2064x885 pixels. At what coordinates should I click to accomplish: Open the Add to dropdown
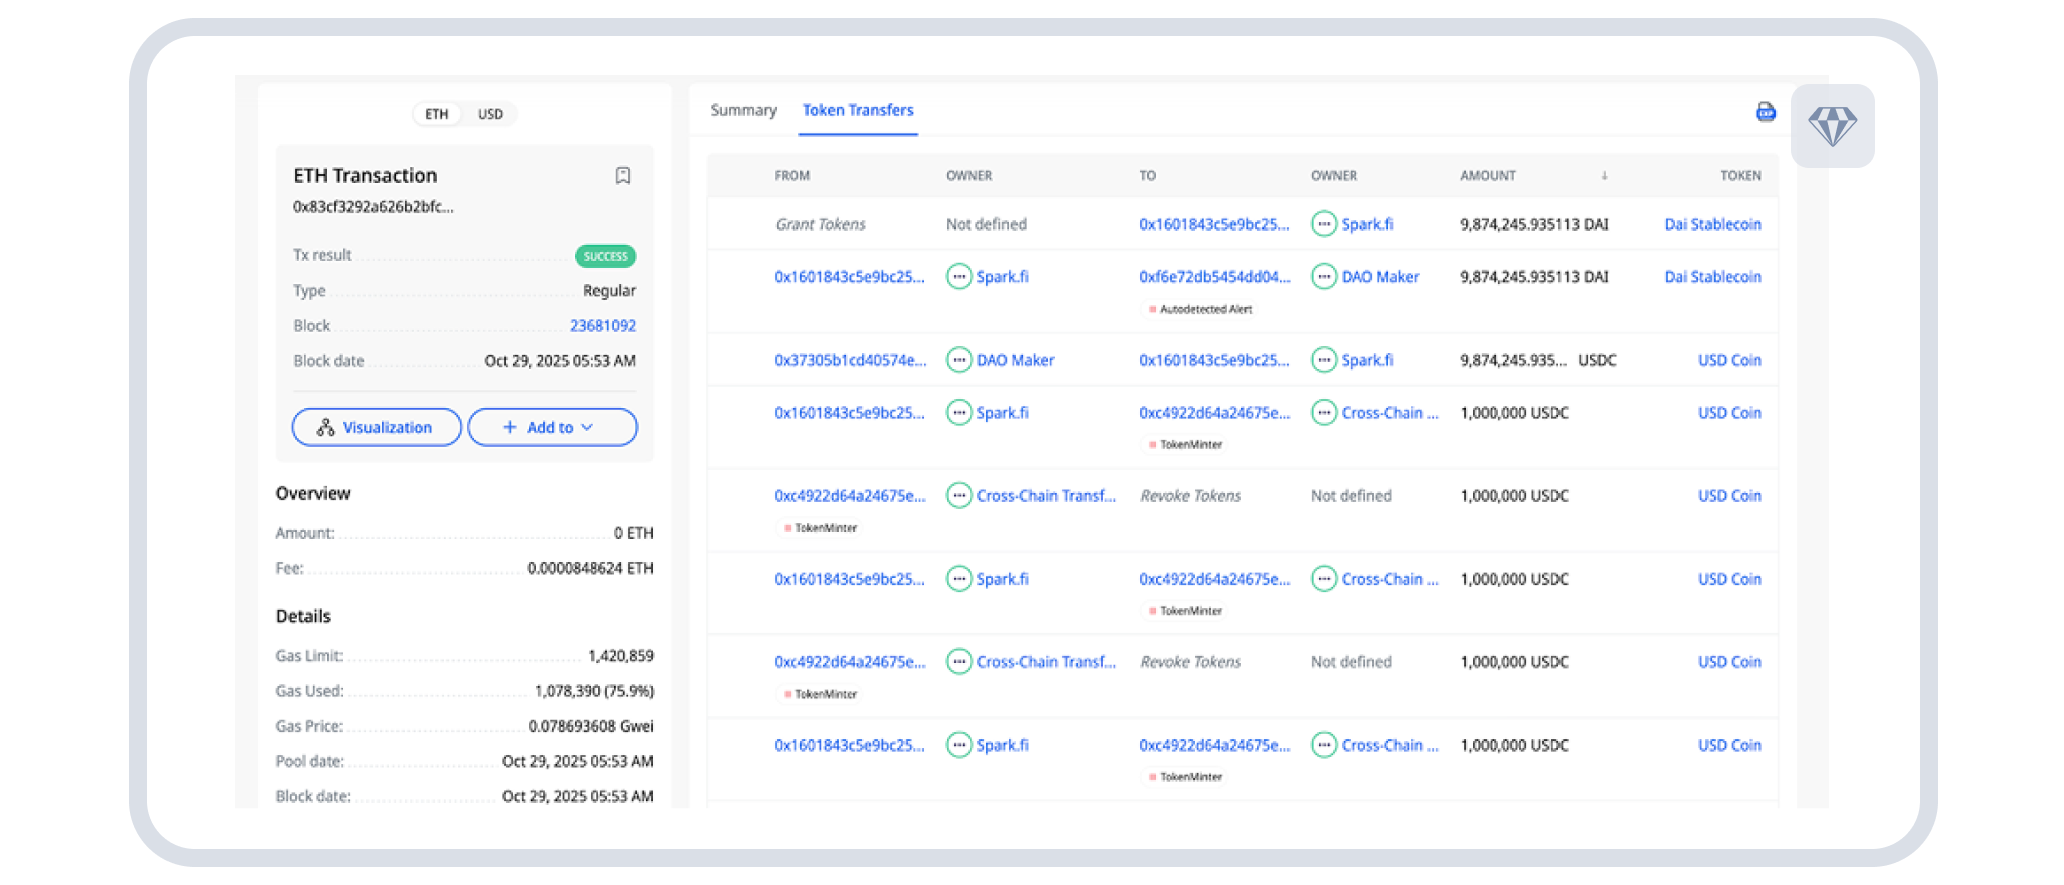click(x=552, y=427)
